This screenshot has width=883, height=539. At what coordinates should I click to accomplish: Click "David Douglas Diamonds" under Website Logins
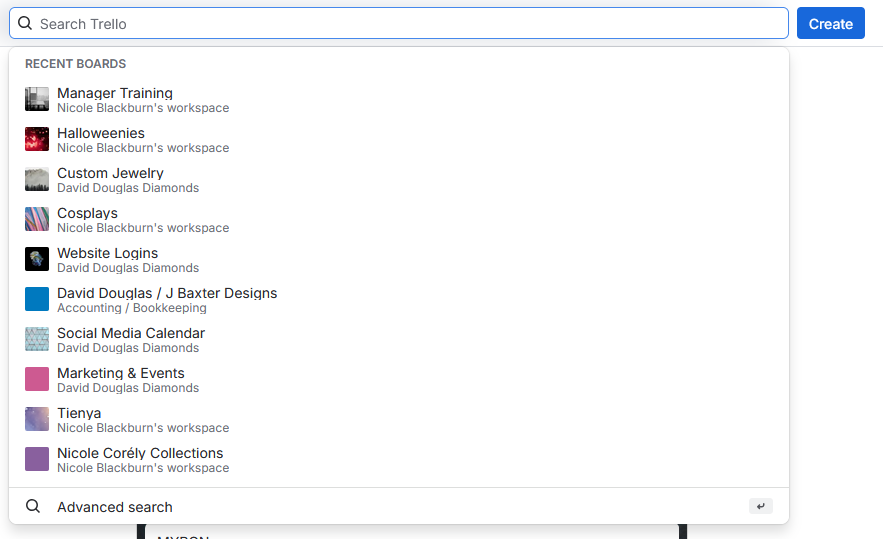click(128, 268)
